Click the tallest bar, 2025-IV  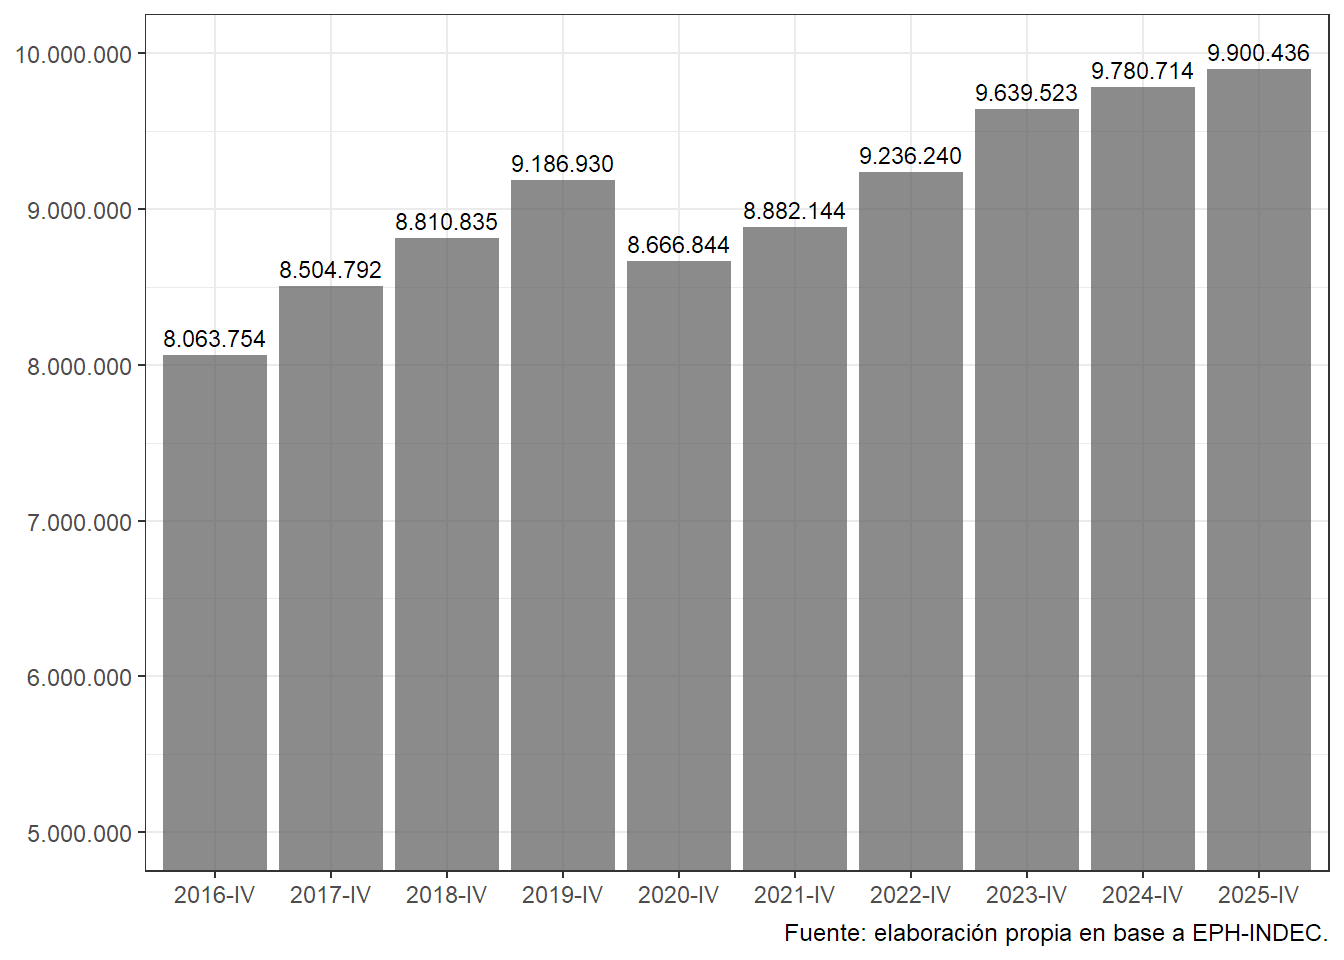[1259, 470]
